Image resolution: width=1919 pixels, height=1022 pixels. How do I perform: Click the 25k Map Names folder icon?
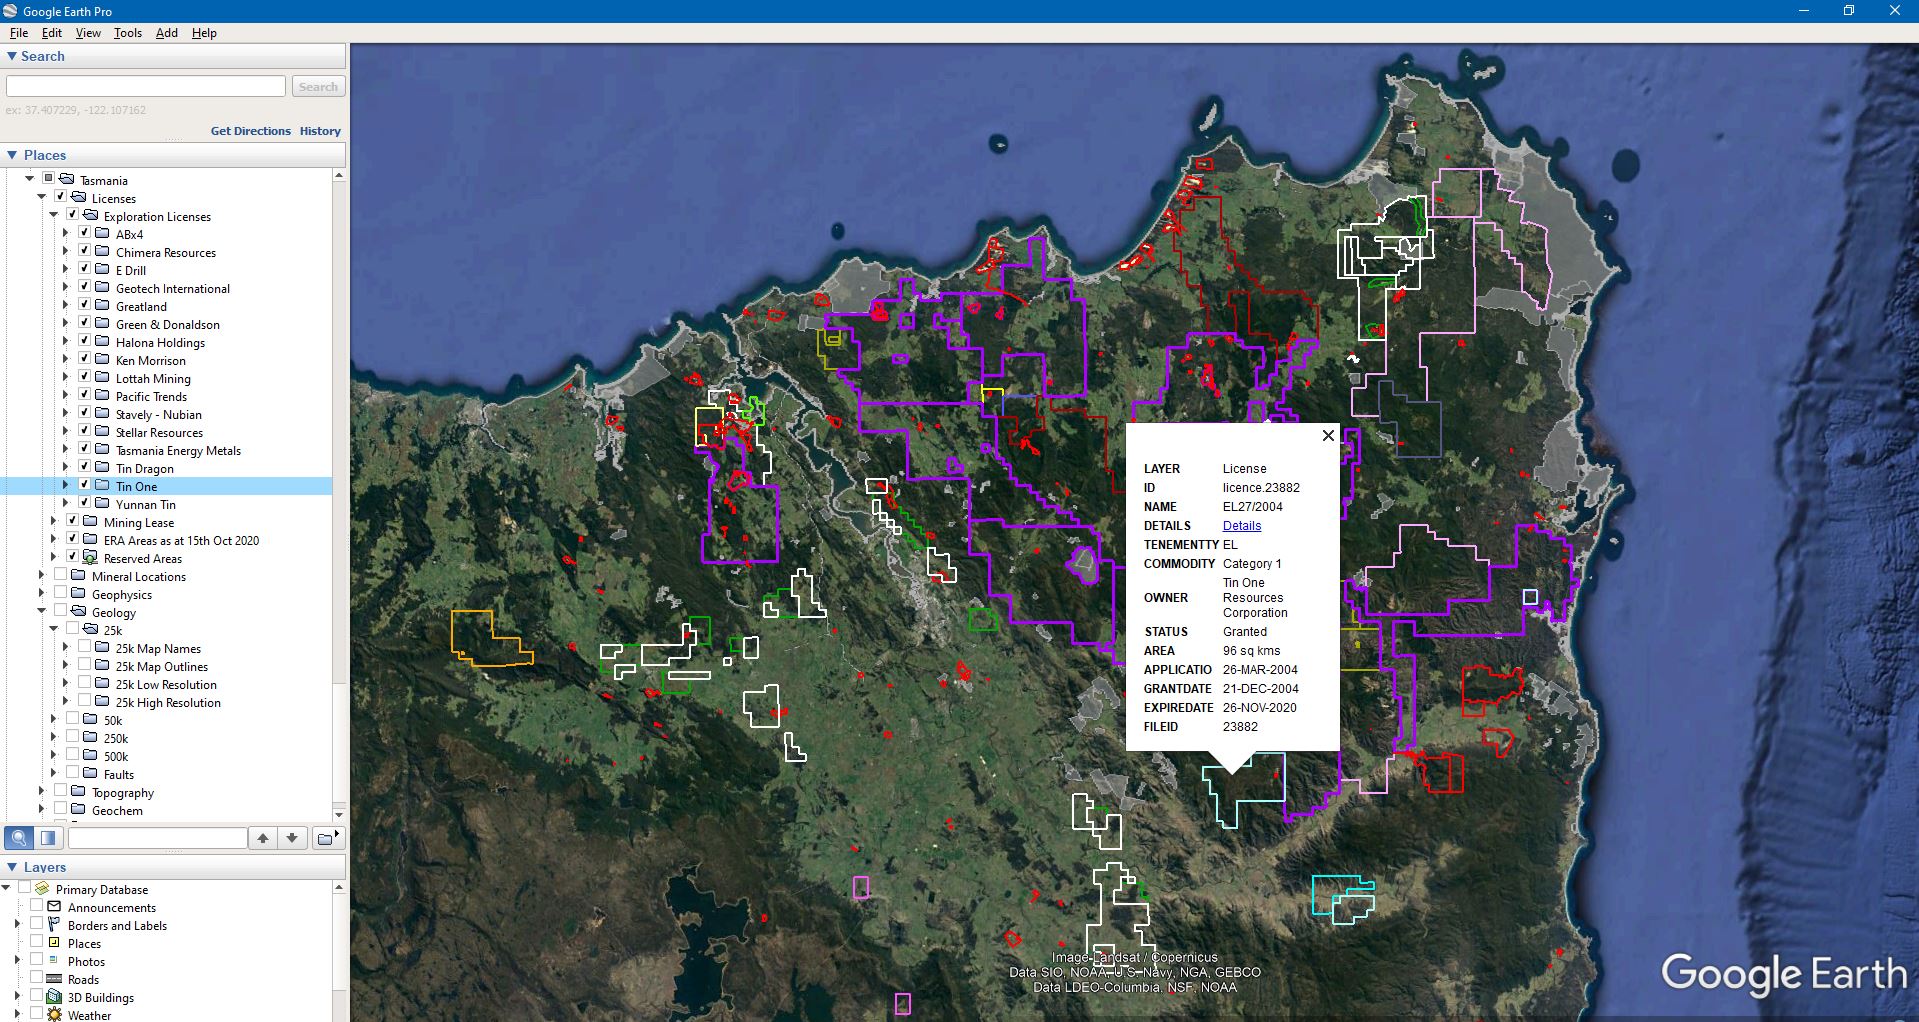coord(102,648)
